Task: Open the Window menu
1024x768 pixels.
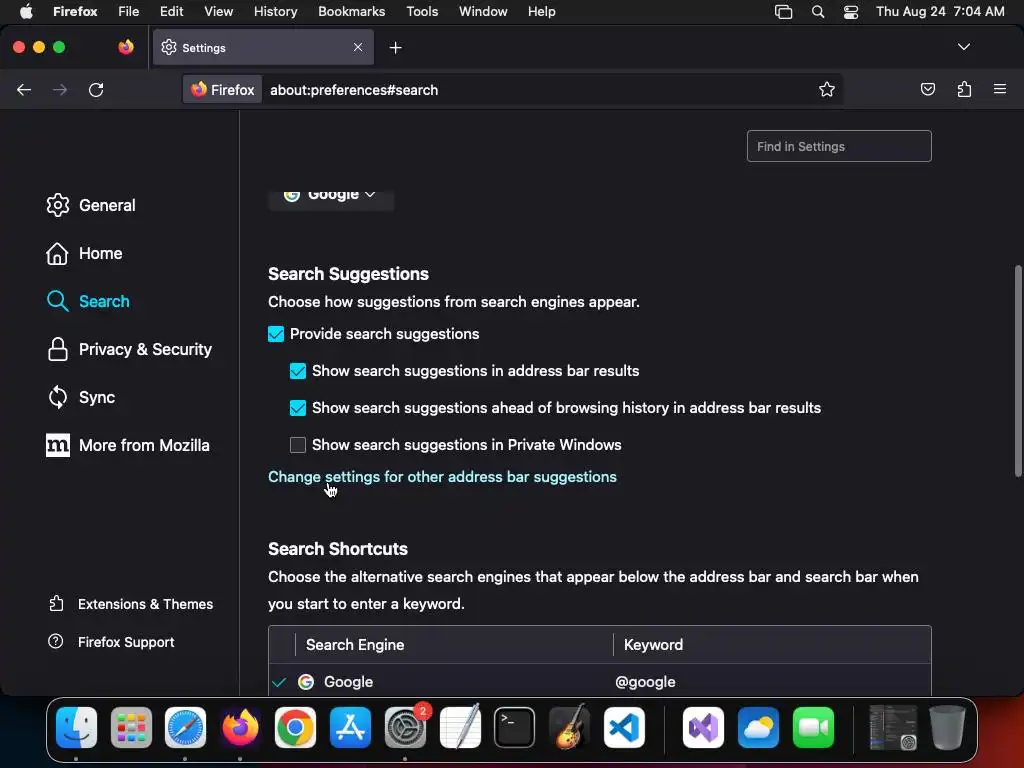Action: click(483, 11)
